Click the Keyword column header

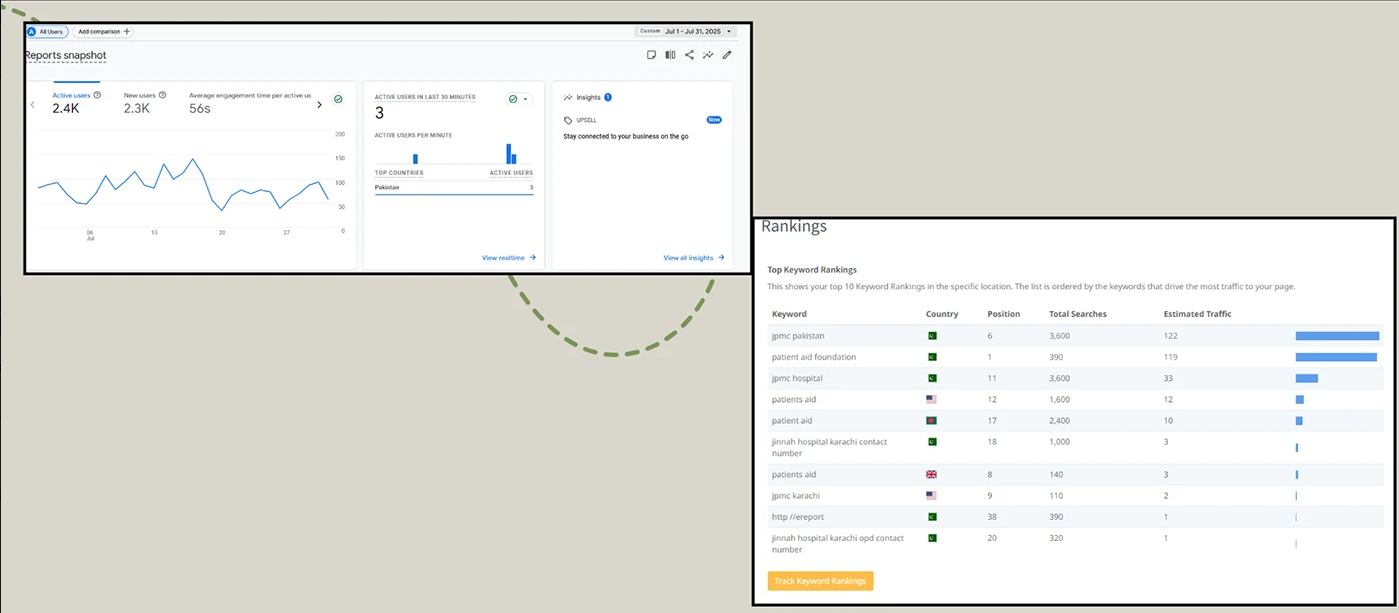(x=789, y=314)
